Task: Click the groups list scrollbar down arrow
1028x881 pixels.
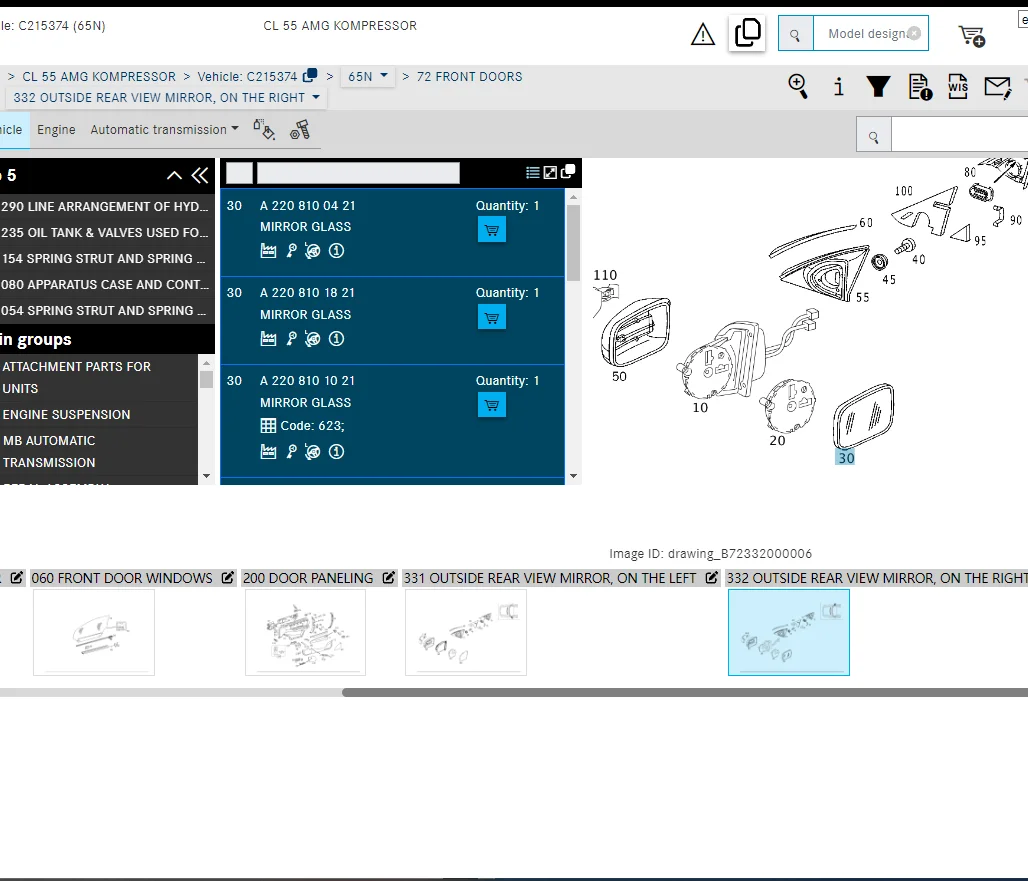Action: click(207, 476)
